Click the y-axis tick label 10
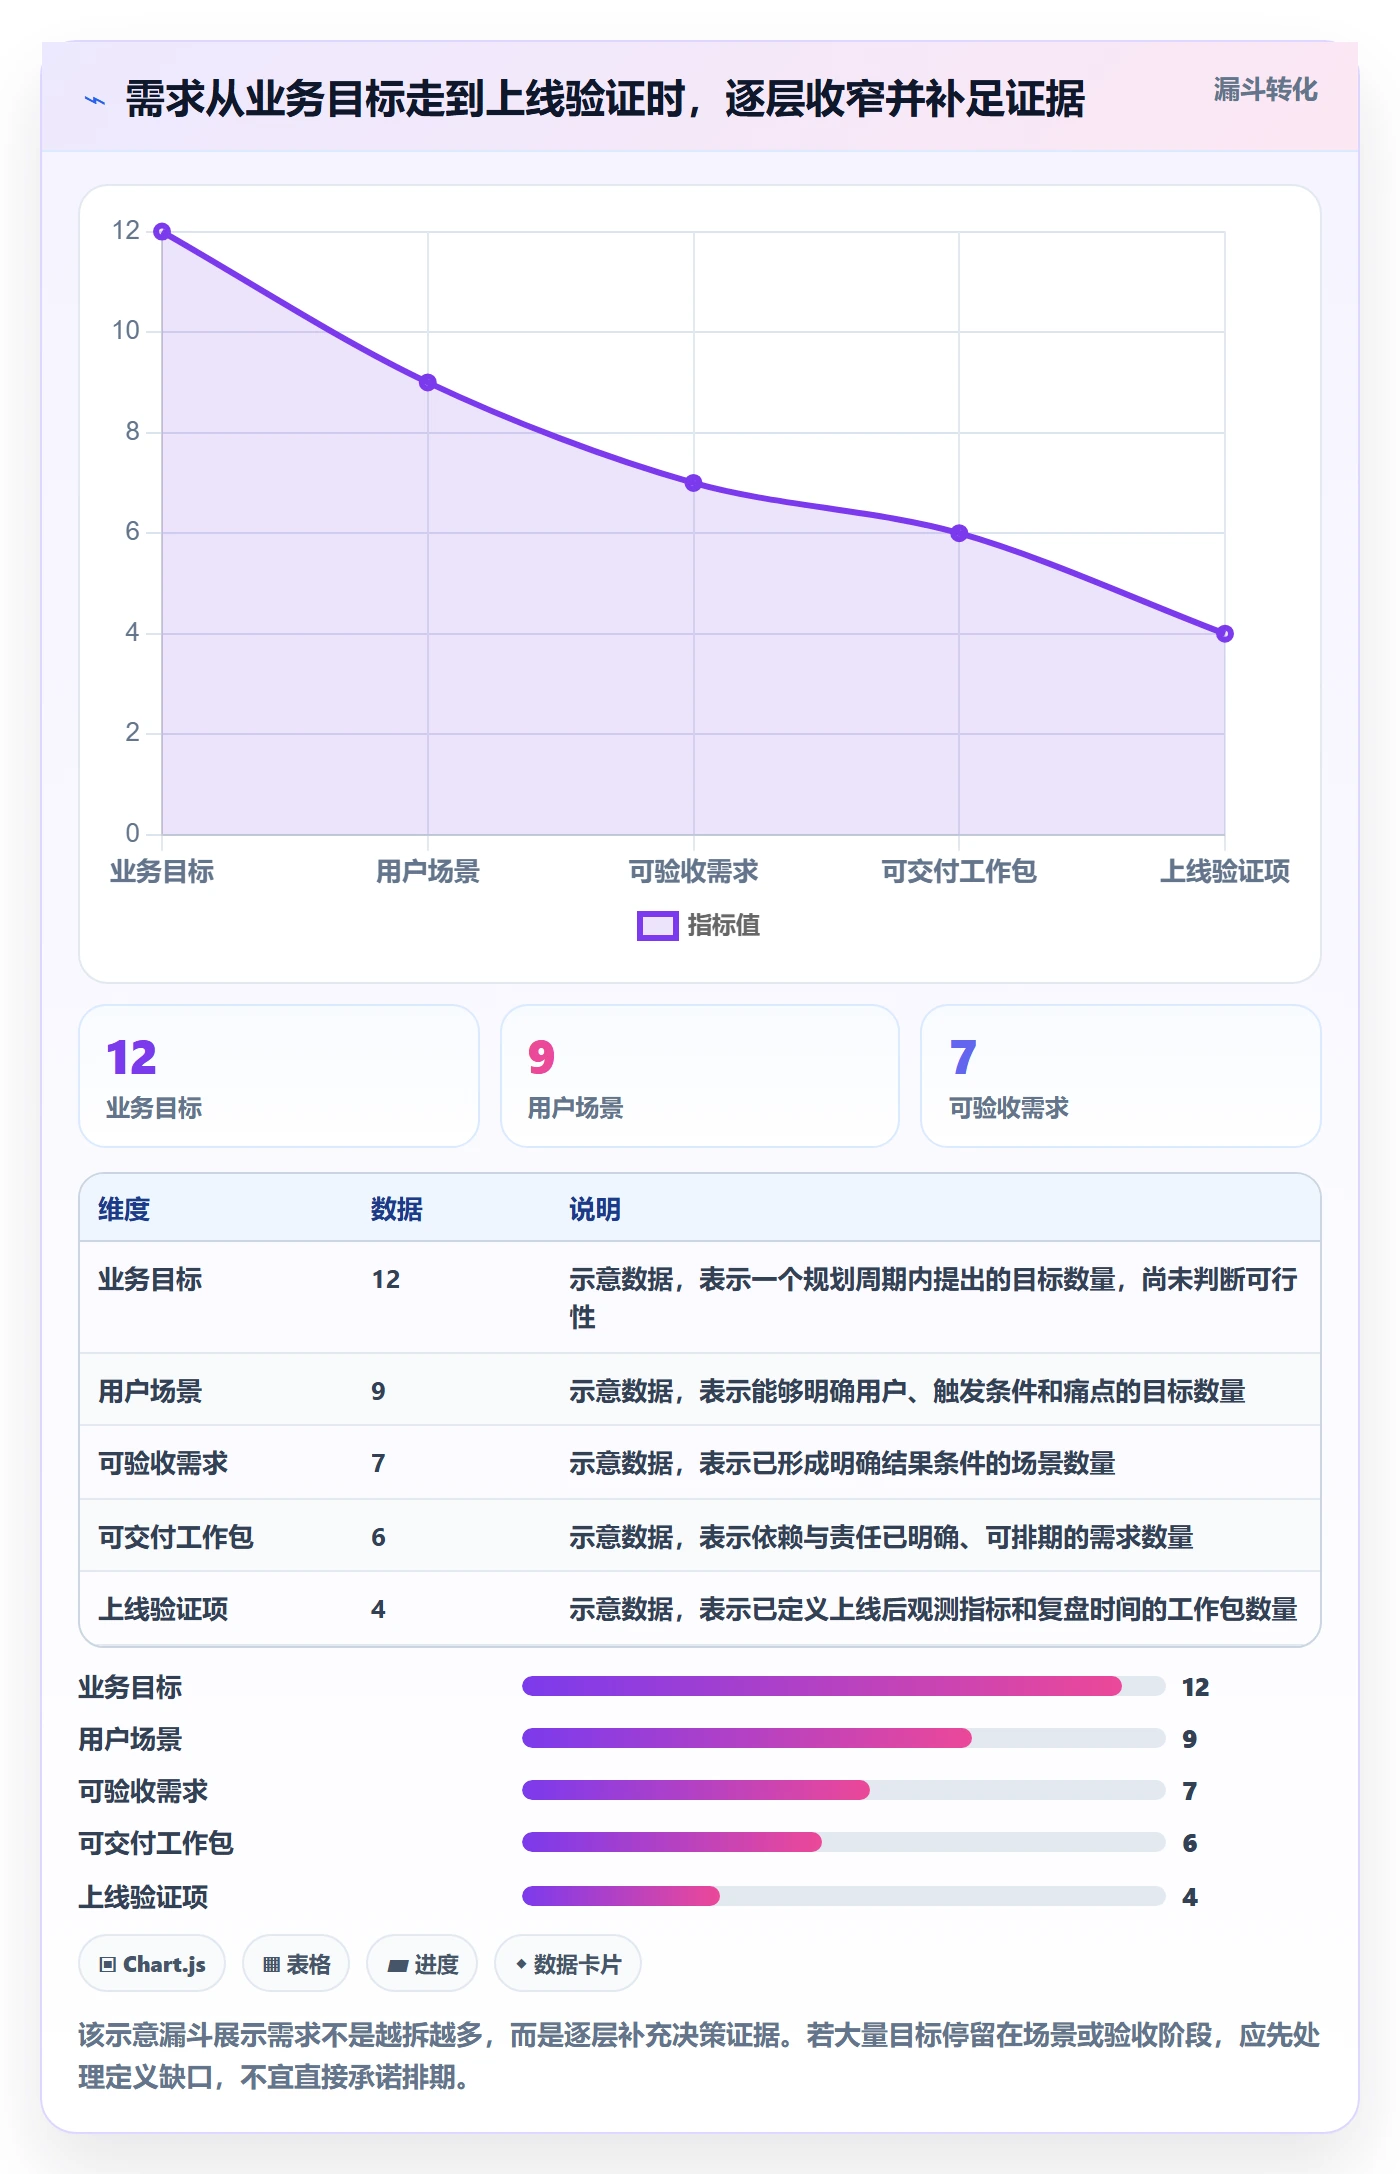Viewport: 1400px width, 2174px height. pyautogui.click(x=126, y=331)
